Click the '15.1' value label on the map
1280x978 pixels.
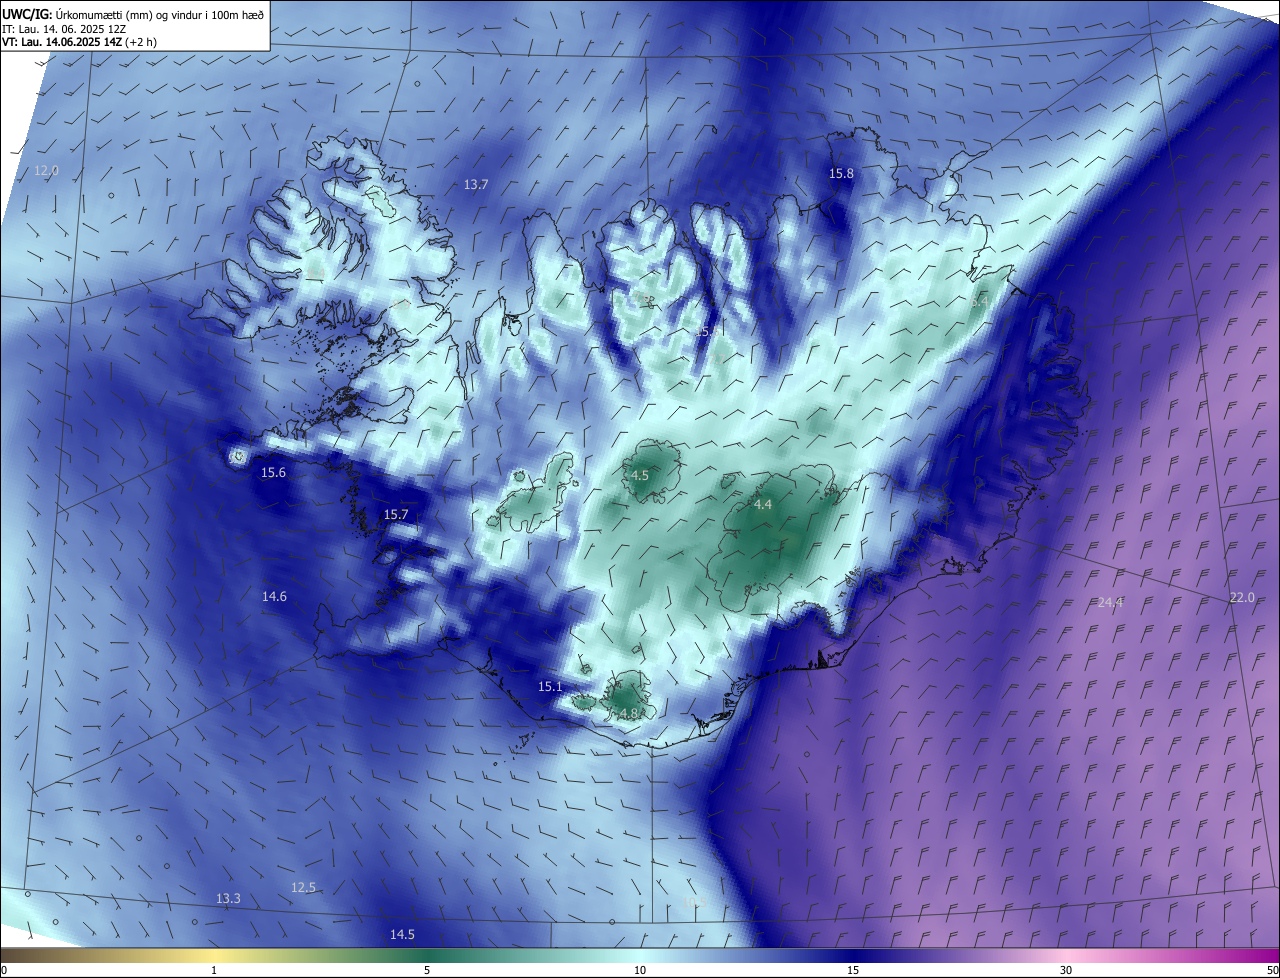[x=550, y=687]
